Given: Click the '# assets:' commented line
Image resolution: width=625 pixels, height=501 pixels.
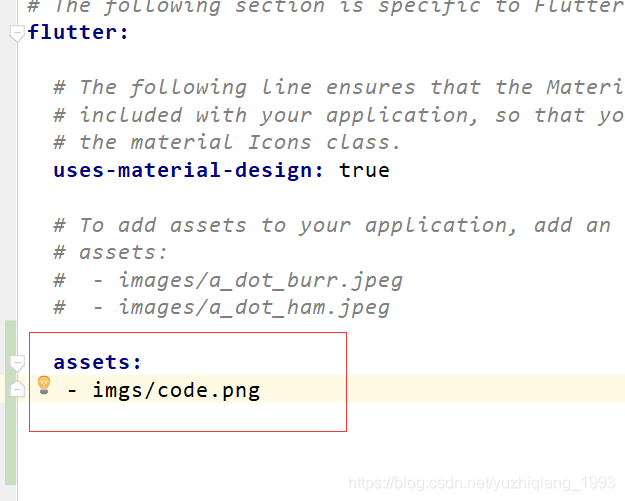Looking at the screenshot, I should 110,253.
